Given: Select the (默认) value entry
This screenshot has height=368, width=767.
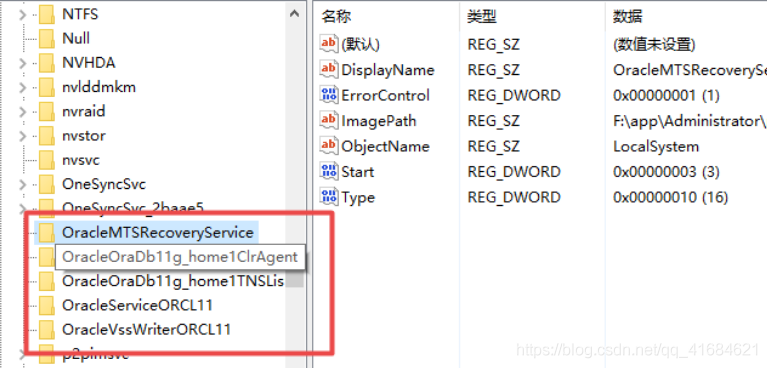Looking at the screenshot, I should [x=361, y=45].
